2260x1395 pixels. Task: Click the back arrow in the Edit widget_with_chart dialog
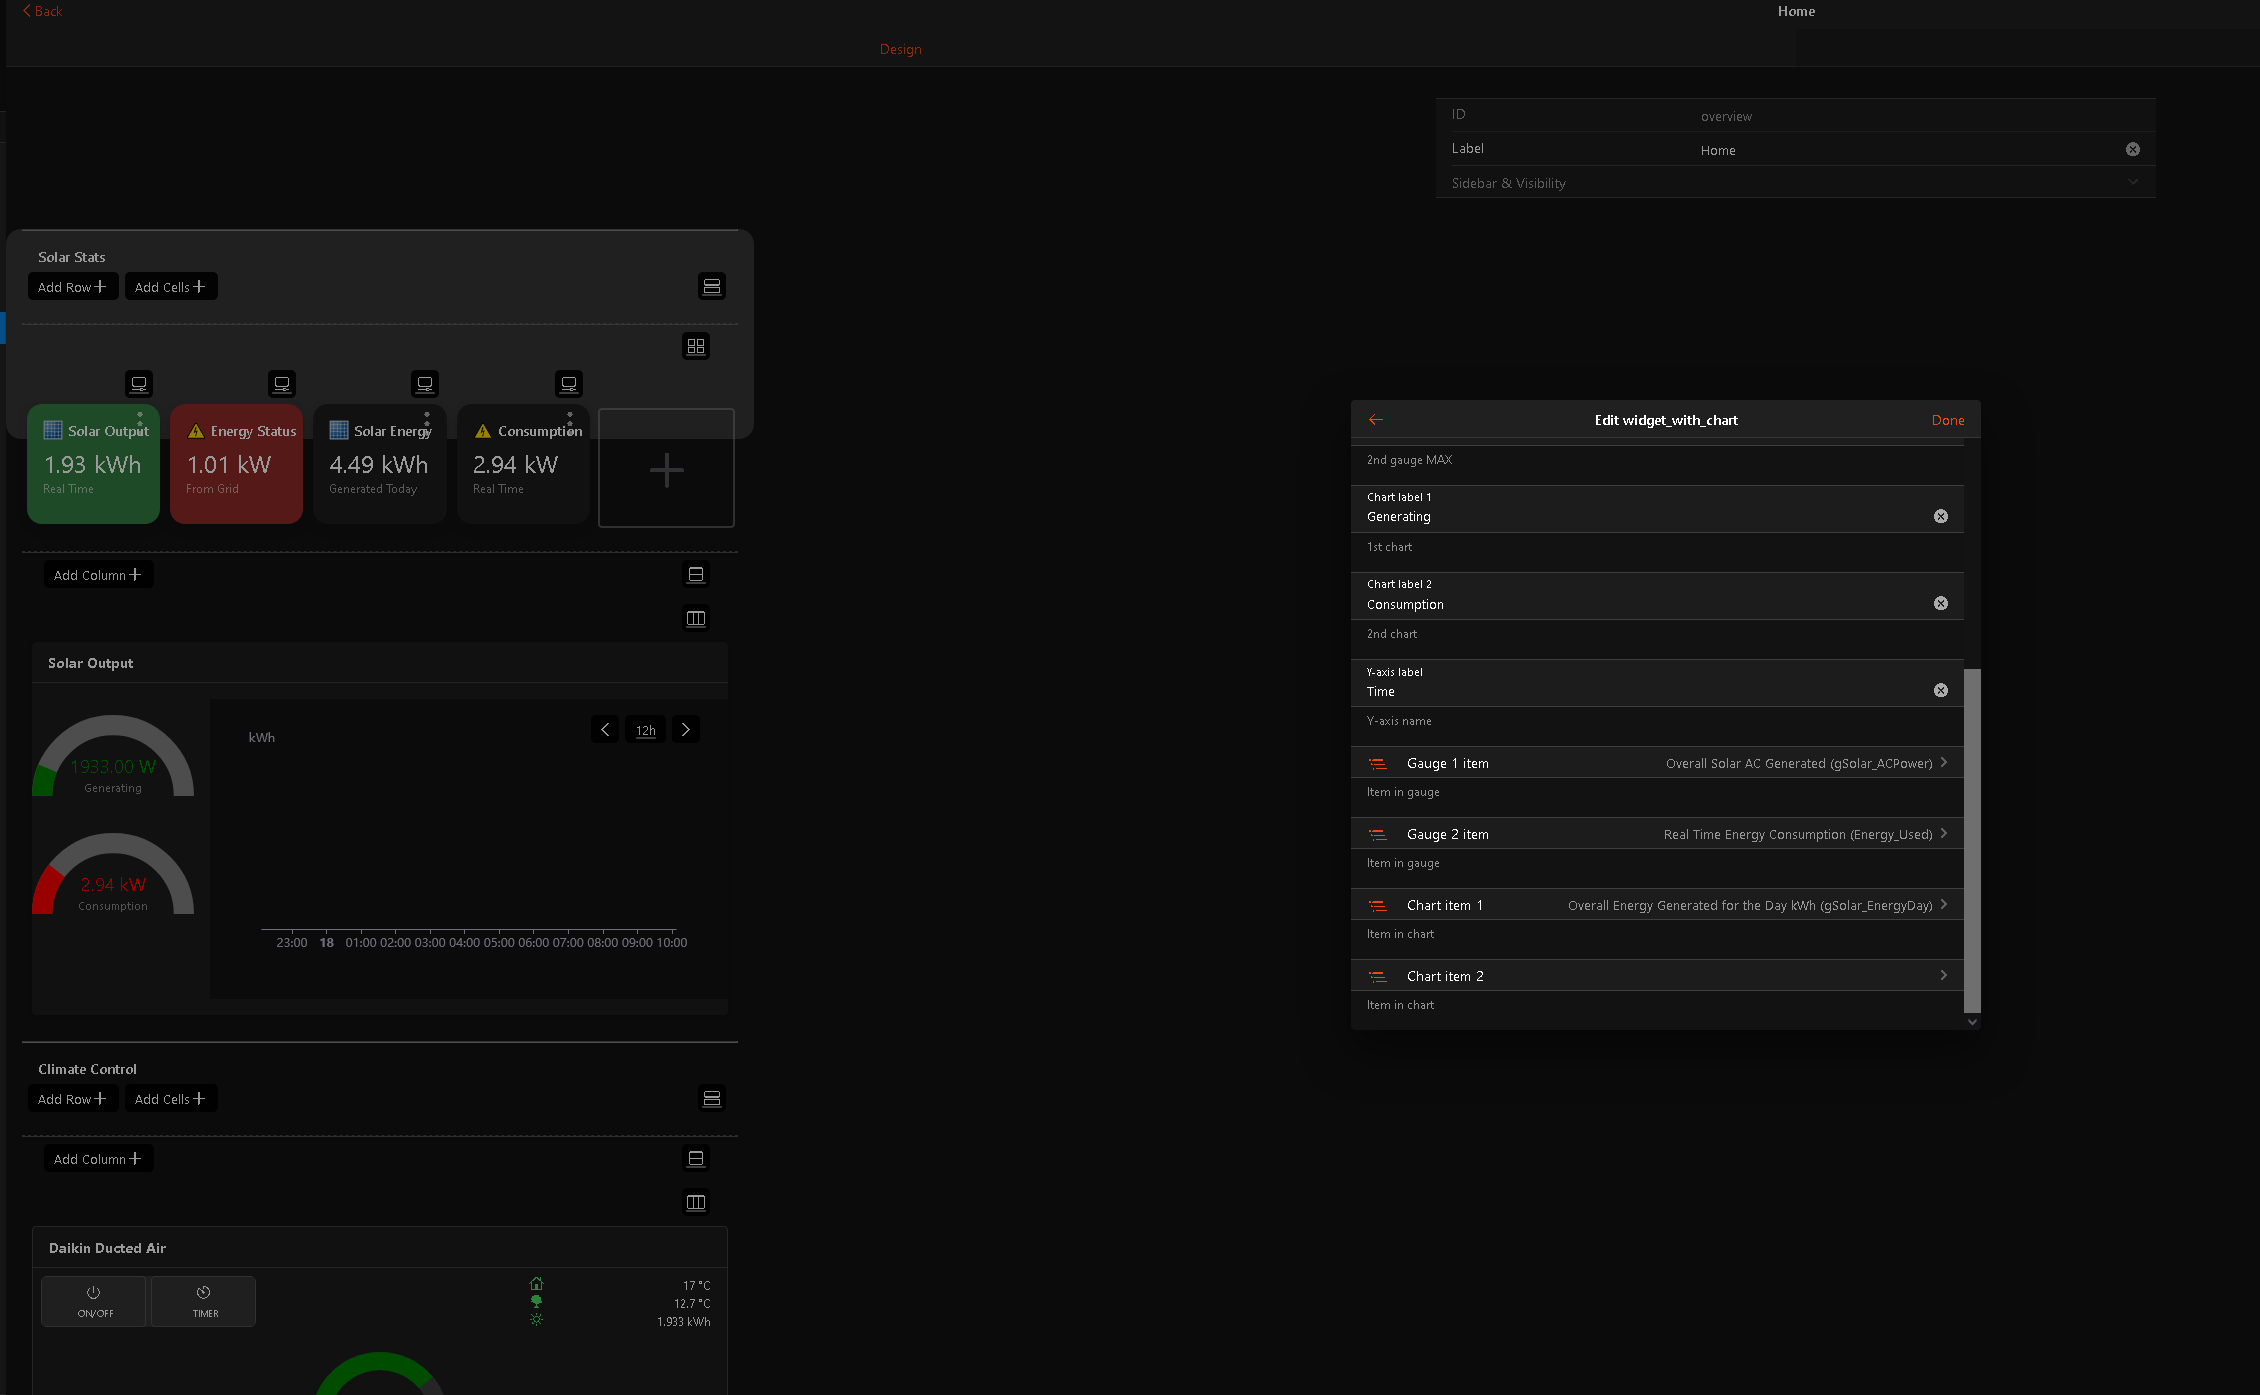pos(1376,420)
